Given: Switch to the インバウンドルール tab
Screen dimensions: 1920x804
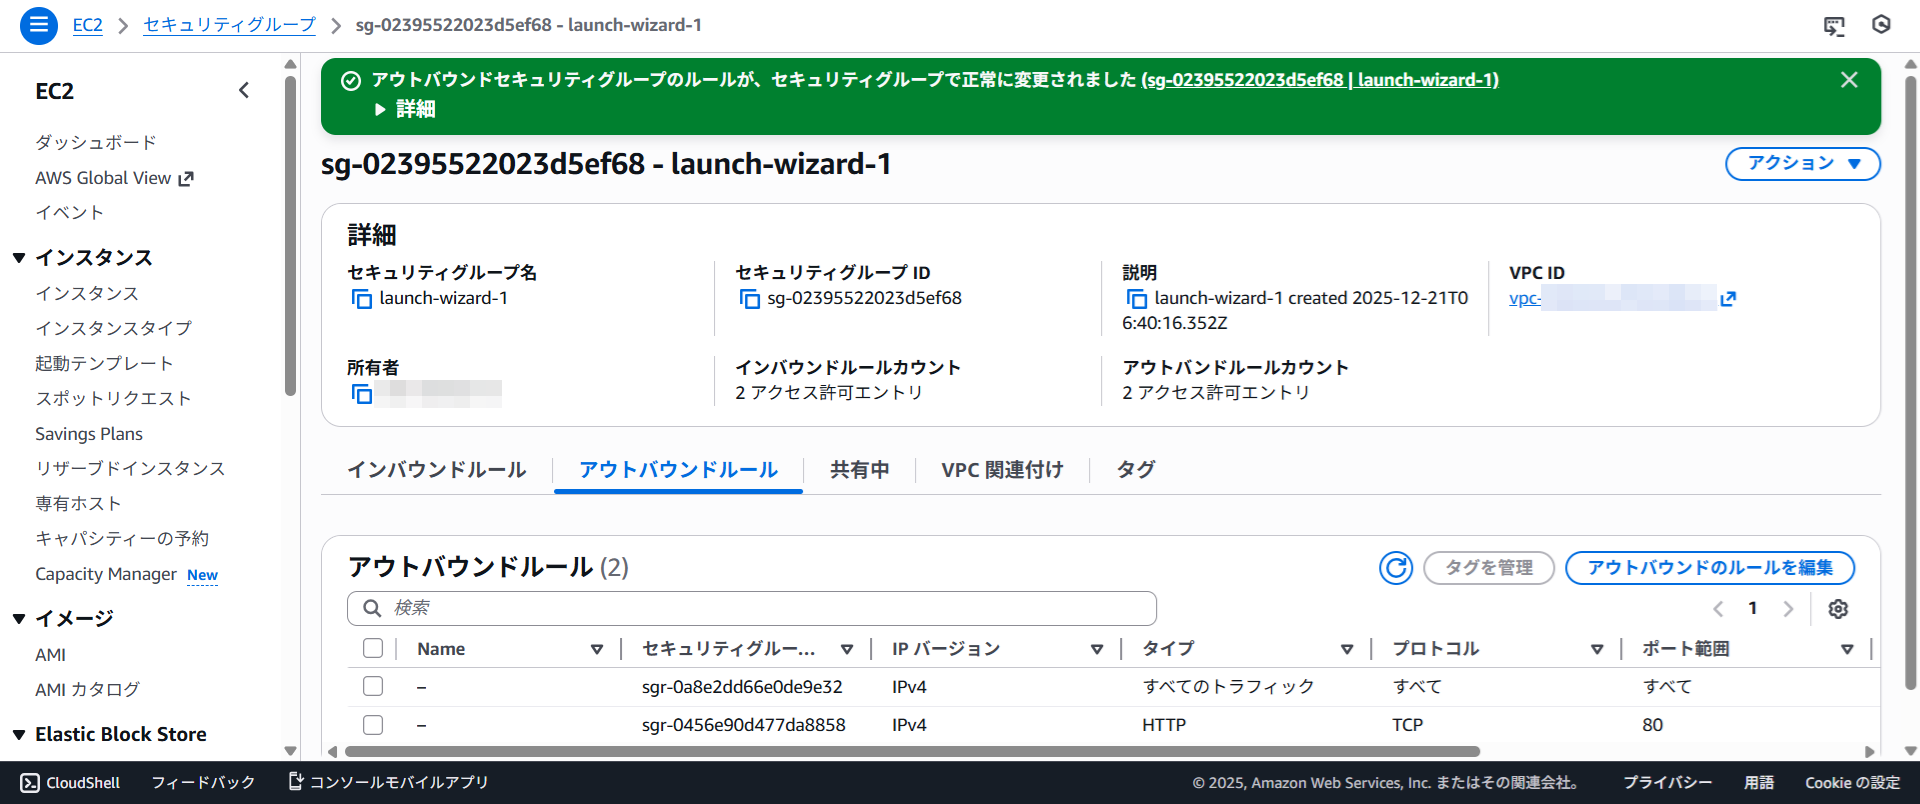Looking at the screenshot, I should click(x=436, y=470).
